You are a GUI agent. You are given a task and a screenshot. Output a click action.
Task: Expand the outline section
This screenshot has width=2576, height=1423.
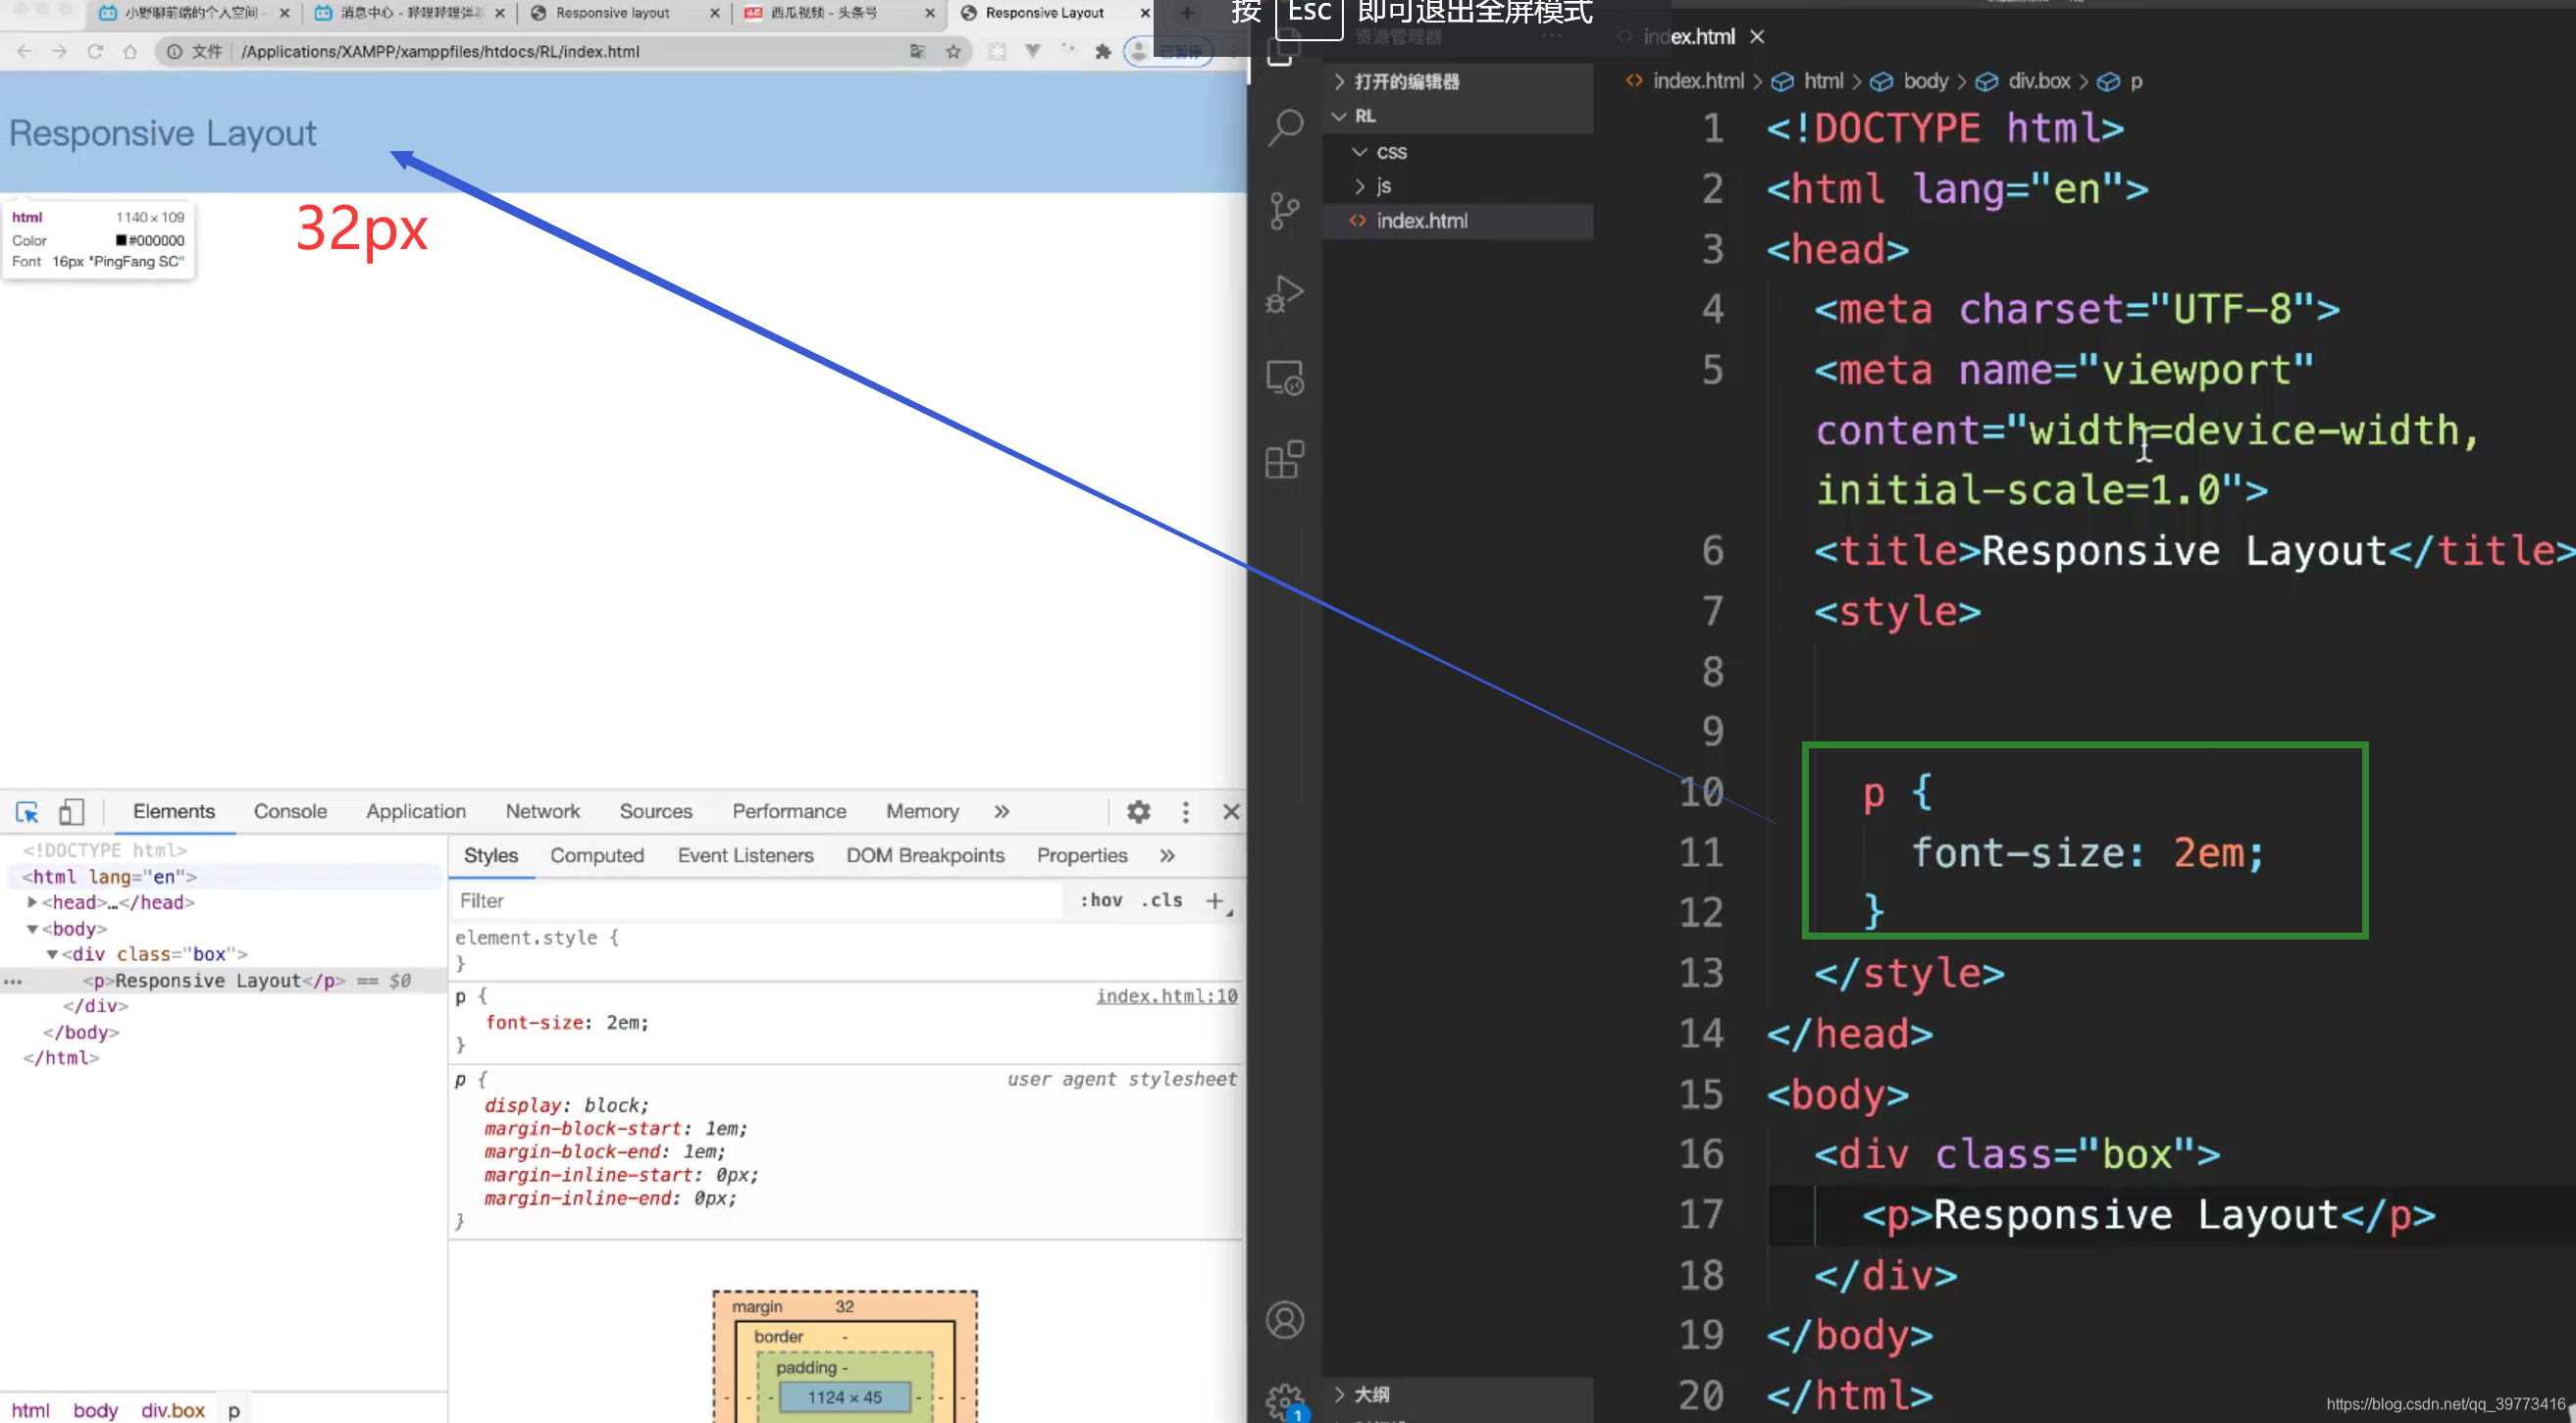1339,1394
